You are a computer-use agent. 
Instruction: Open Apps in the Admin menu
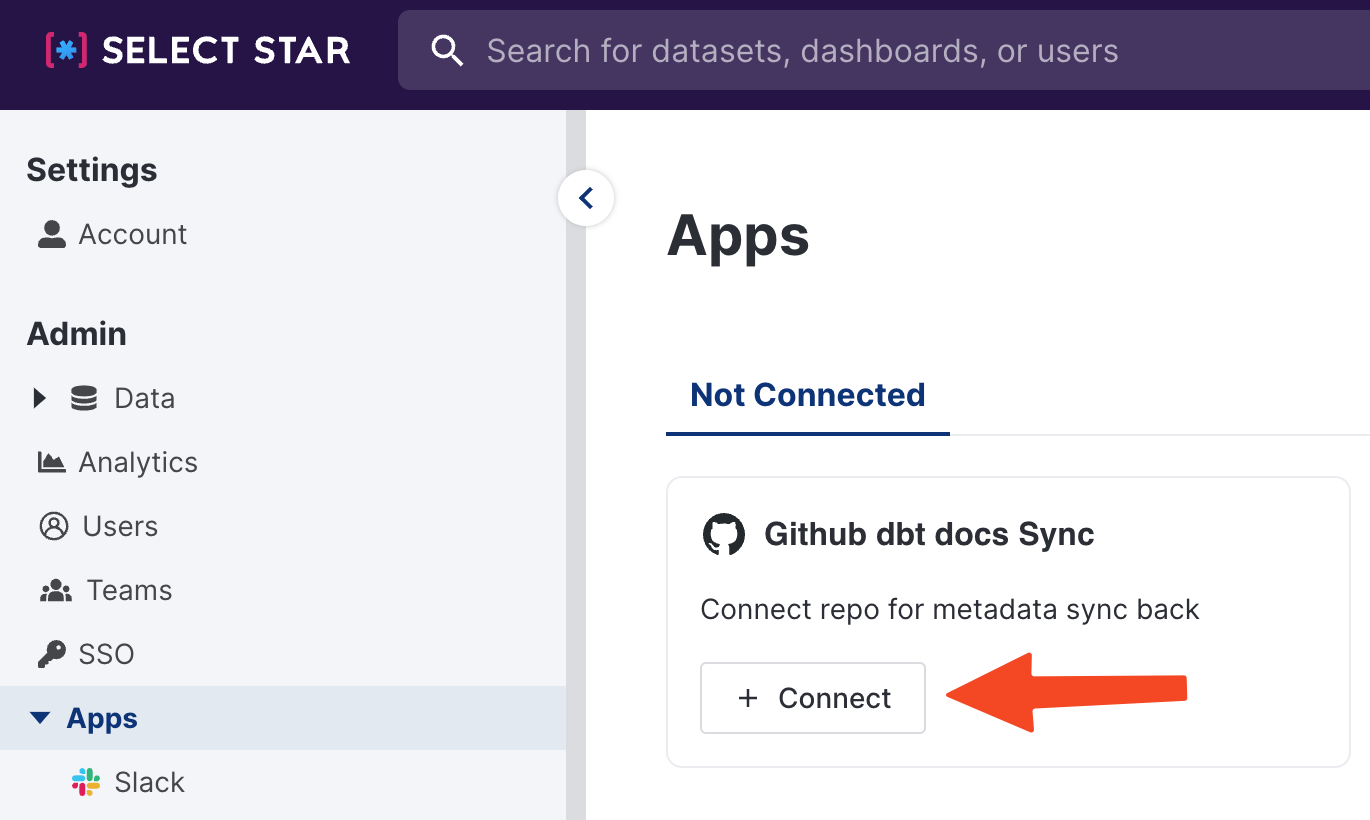tap(102, 718)
